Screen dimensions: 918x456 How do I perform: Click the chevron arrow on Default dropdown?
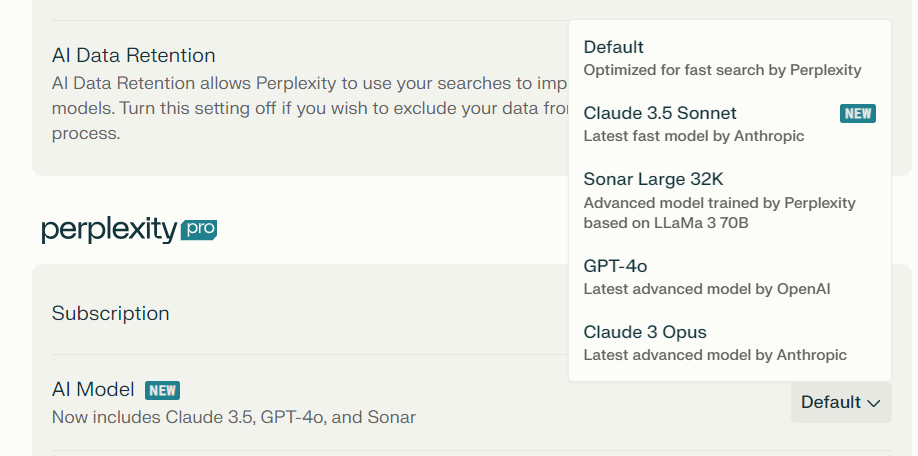click(873, 403)
